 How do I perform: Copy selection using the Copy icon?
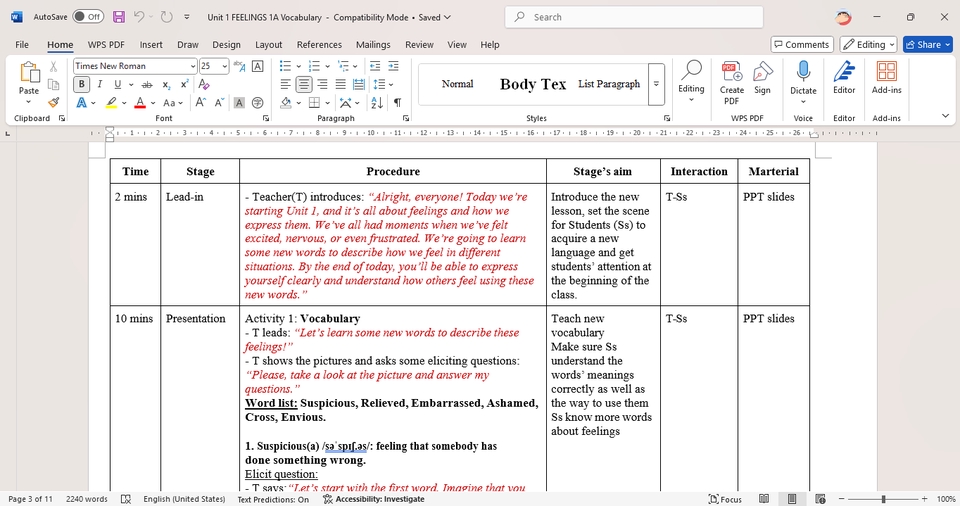[x=54, y=85]
